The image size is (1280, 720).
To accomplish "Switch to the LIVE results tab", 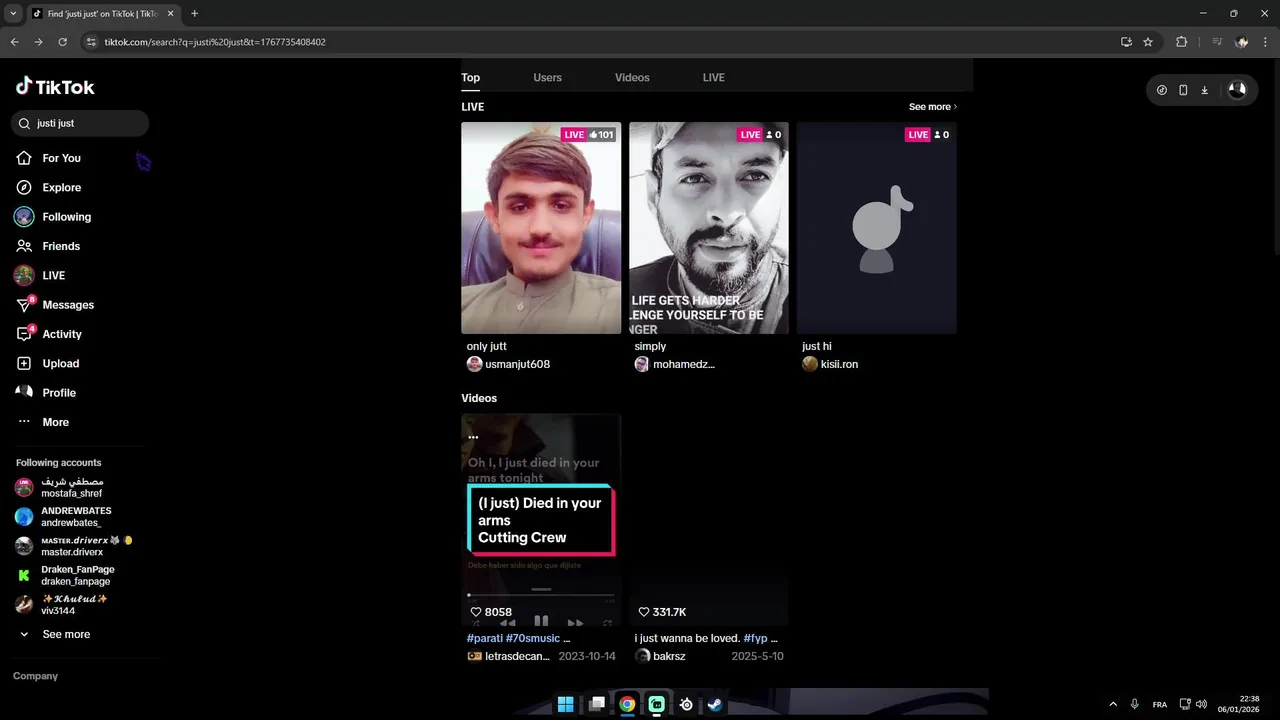I will click(713, 77).
